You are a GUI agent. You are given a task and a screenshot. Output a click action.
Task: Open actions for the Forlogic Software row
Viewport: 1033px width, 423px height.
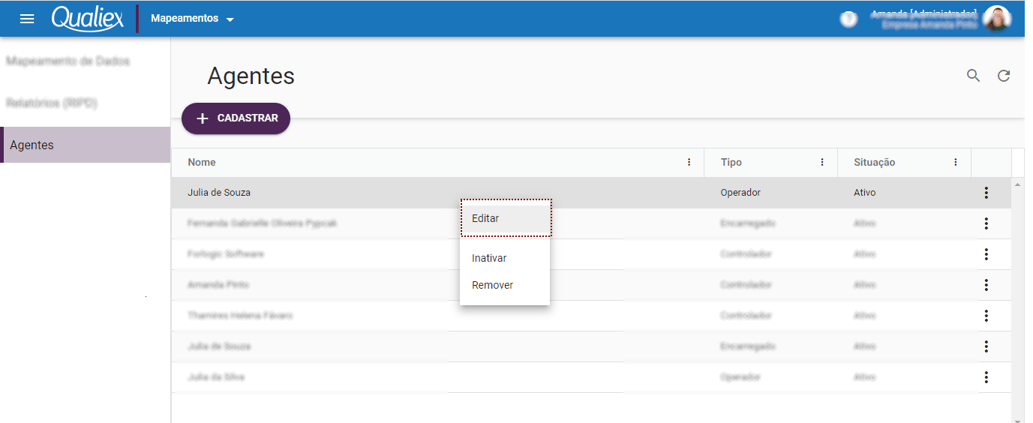pos(986,254)
